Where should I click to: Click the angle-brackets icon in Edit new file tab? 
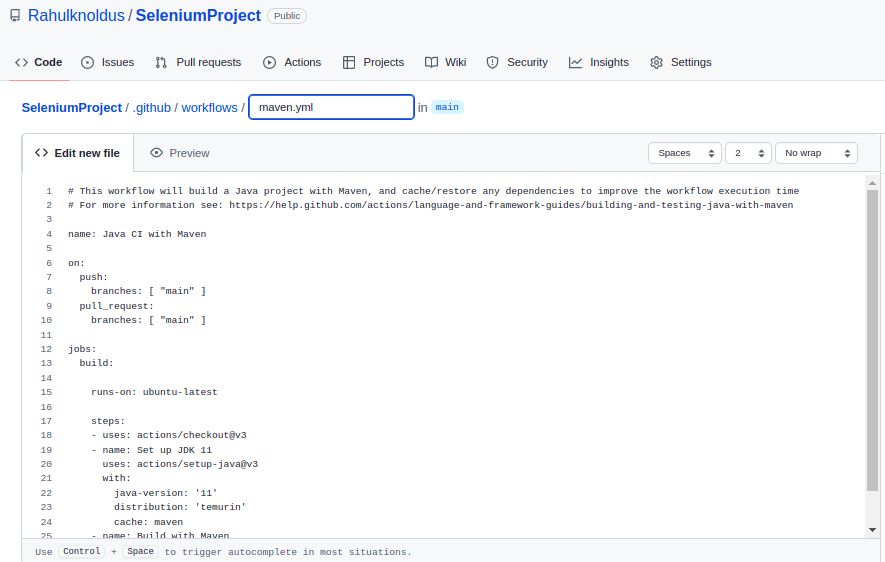(x=41, y=153)
